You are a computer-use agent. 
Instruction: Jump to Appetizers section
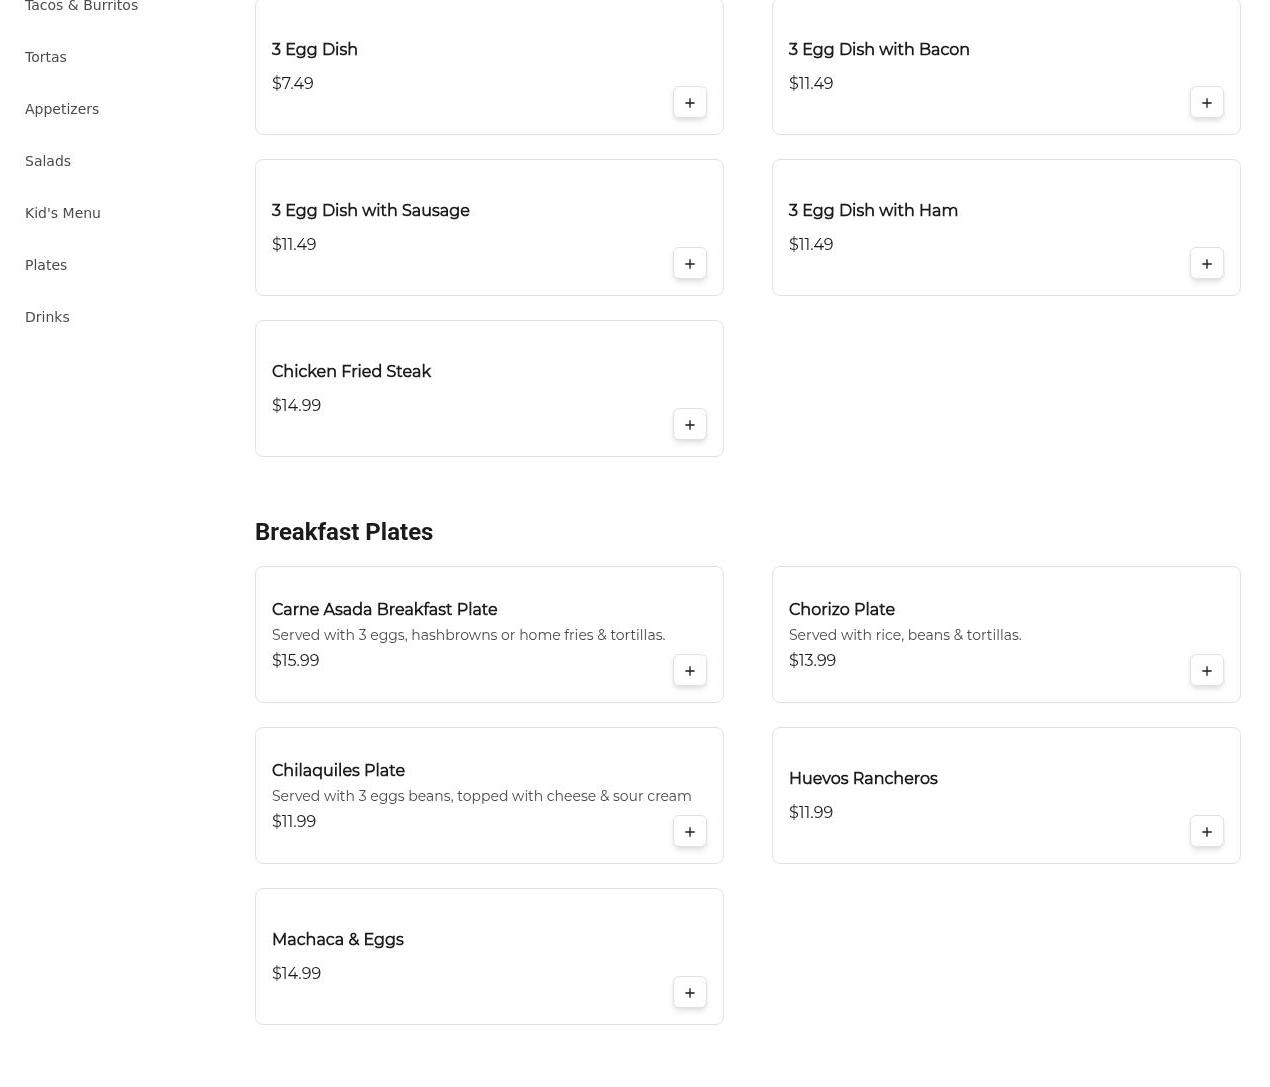(x=62, y=109)
